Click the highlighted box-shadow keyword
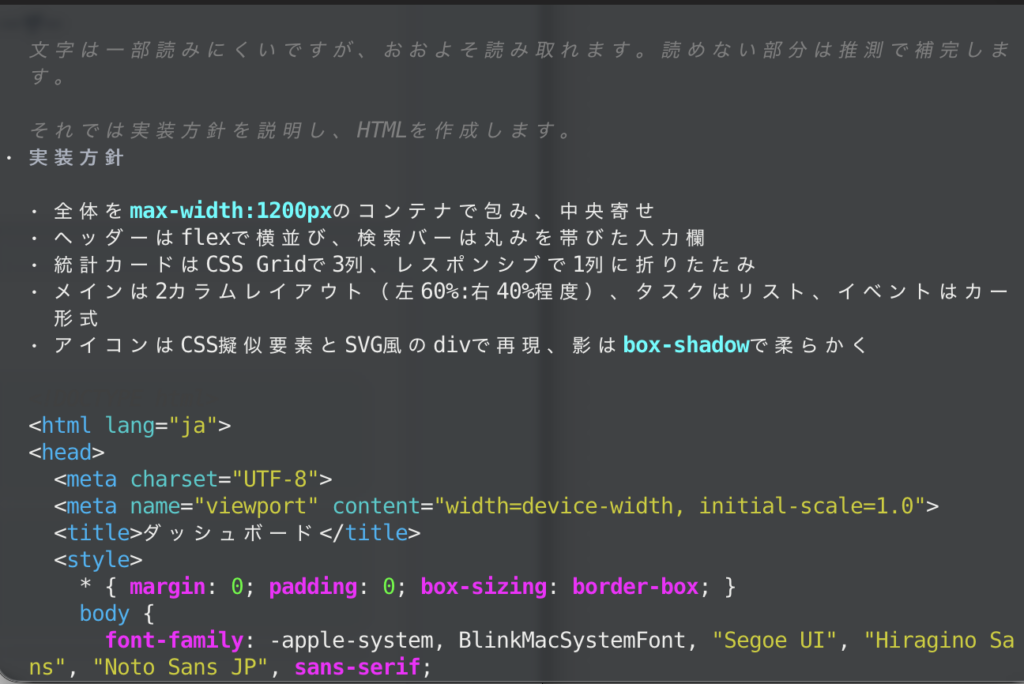The image size is (1024, 684). point(686,345)
